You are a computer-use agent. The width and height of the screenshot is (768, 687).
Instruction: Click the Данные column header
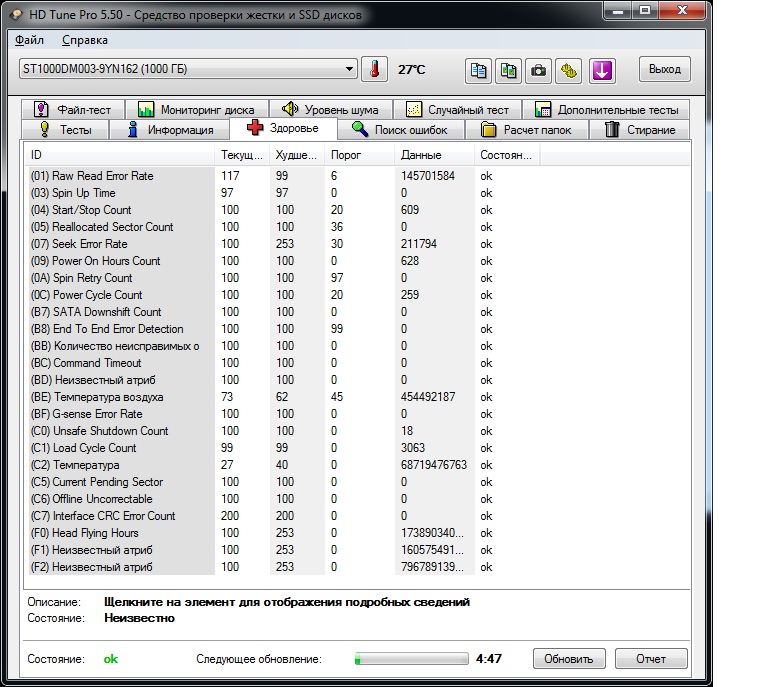[x=434, y=155]
